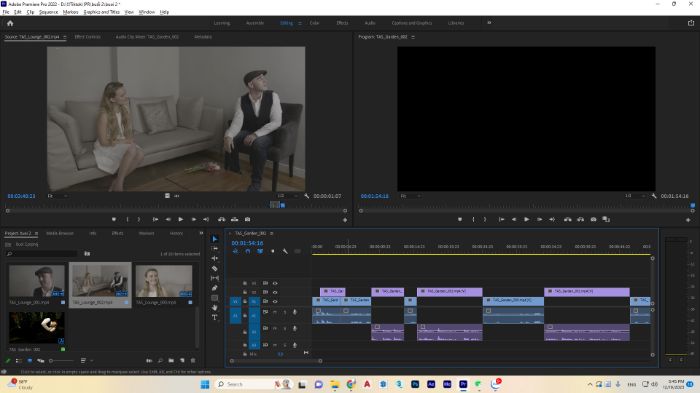Select the Razor tool in the tools panel
700x393 pixels.
pos(215,268)
